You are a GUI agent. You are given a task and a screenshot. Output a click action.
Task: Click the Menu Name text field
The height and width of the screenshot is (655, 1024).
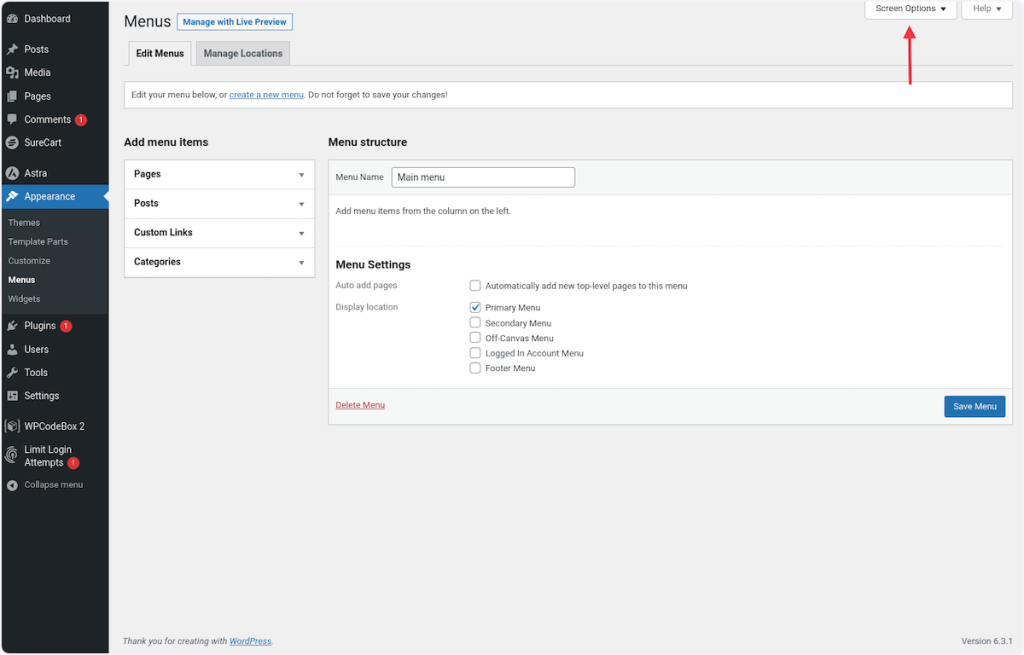[x=483, y=177]
